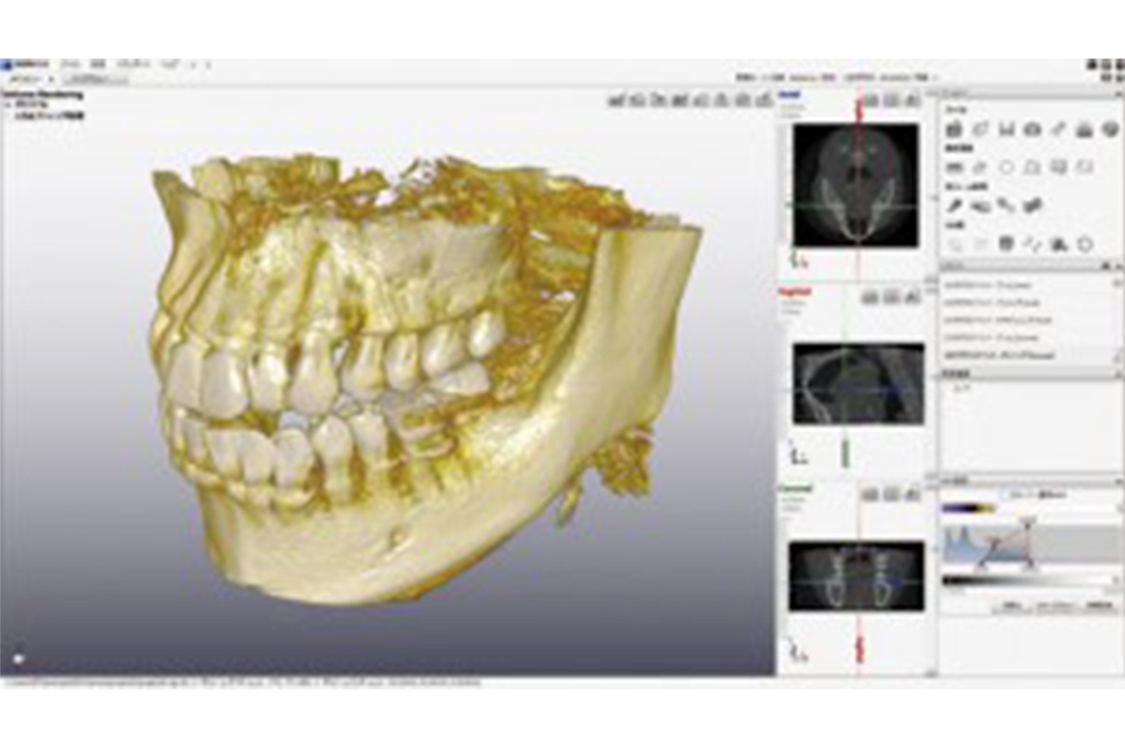Click the magnifier zoom tool icon
Image resolution: width=1125 pixels, height=746 pixels.
click(x=955, y=243)
